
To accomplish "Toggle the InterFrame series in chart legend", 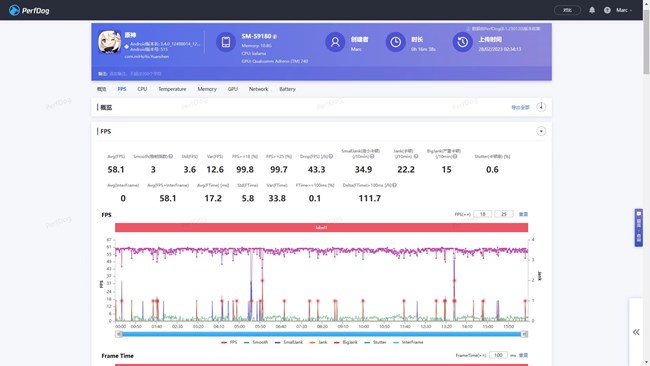I will 408,342.
